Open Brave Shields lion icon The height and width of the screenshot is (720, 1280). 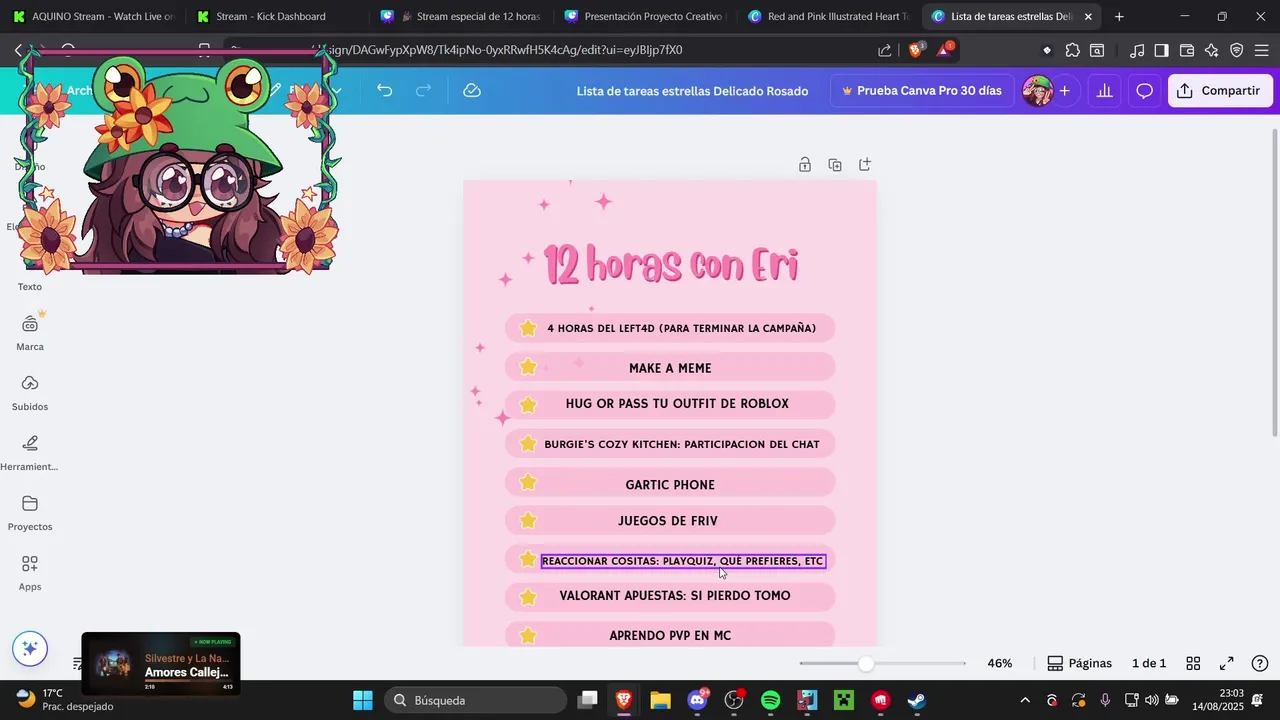915,50
